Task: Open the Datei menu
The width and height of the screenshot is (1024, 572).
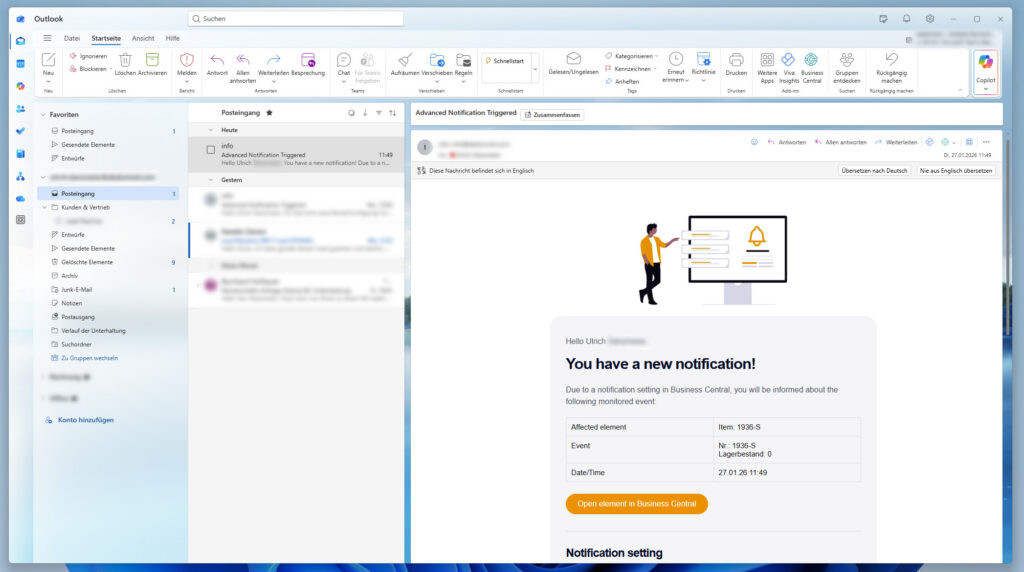Action: click(72, 38)
